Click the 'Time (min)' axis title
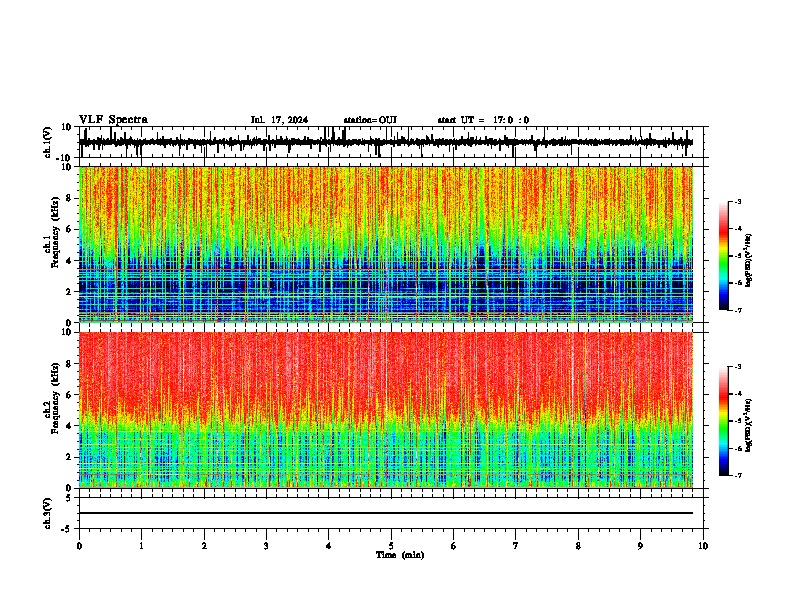 pyautogui.click(x=400, y=555)
